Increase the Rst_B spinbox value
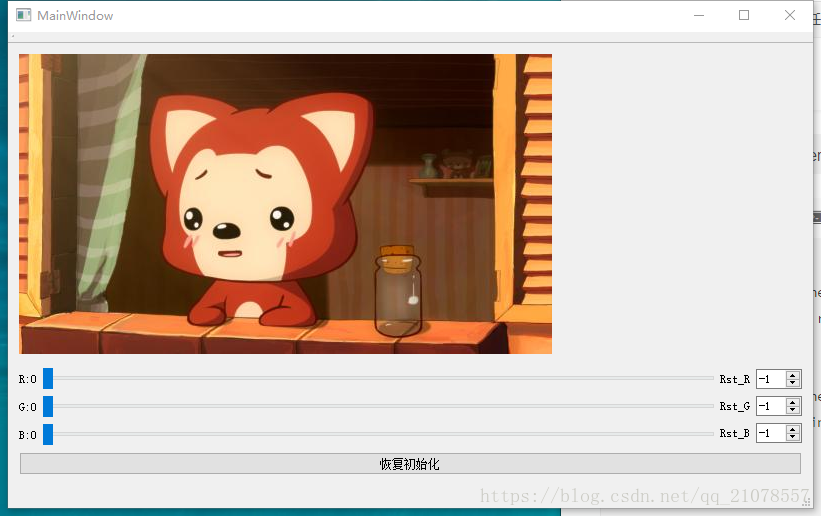 [793, 430]
